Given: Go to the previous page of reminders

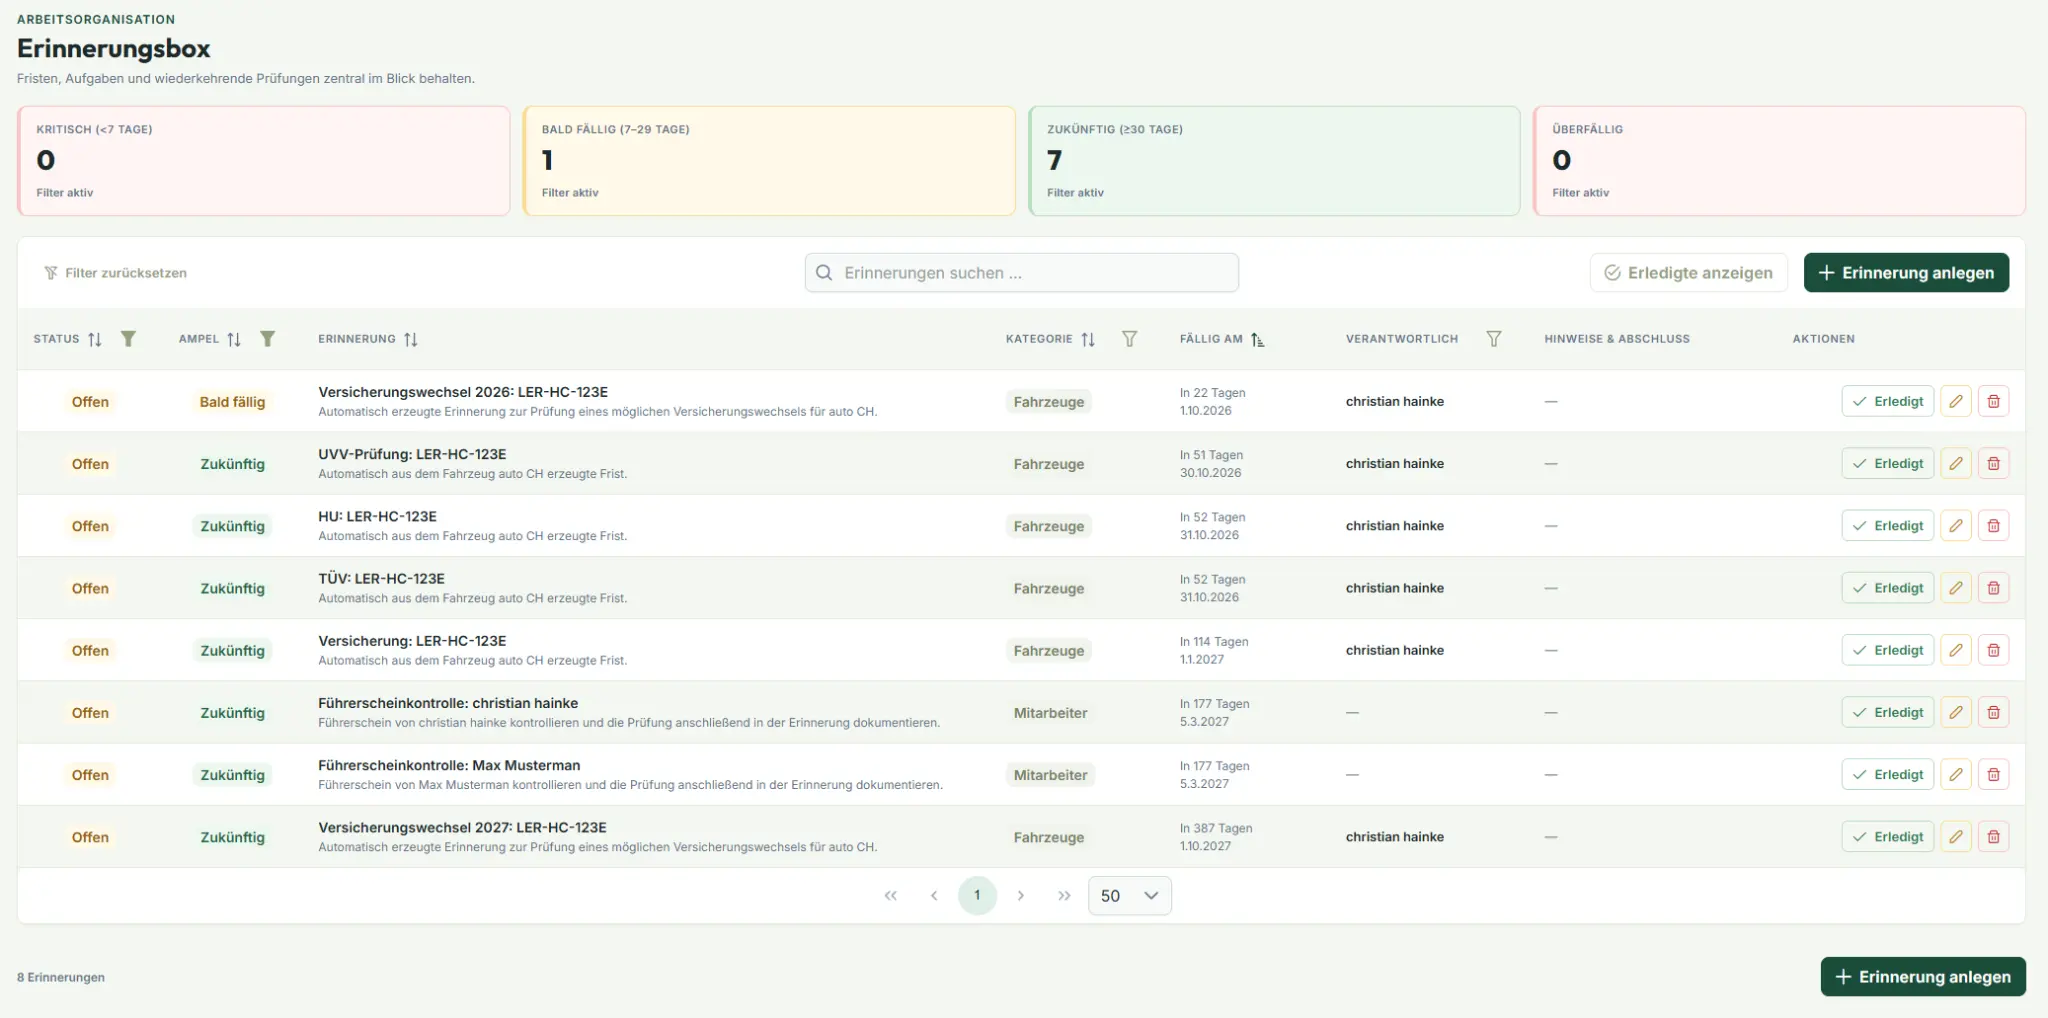Looking at the screenshot, I should (x=934, y=895).
